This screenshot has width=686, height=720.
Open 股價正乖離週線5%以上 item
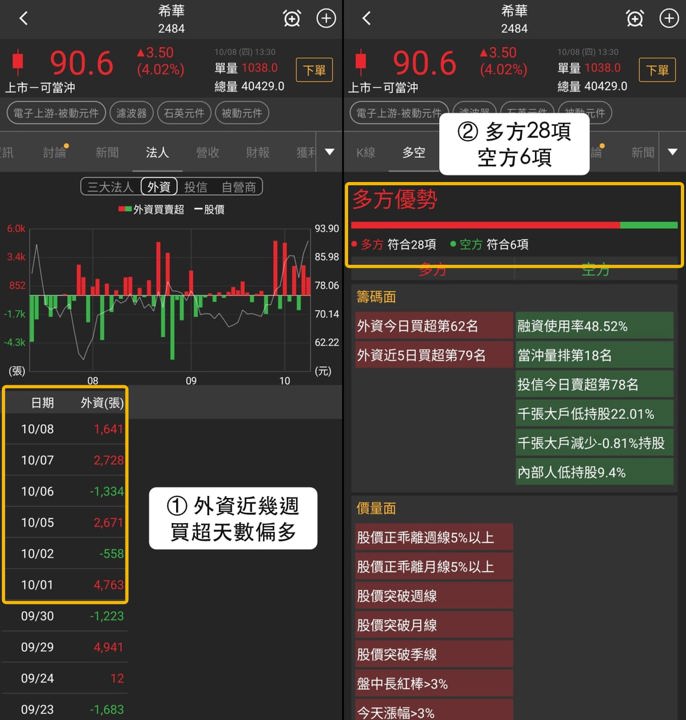click(434, 537)
